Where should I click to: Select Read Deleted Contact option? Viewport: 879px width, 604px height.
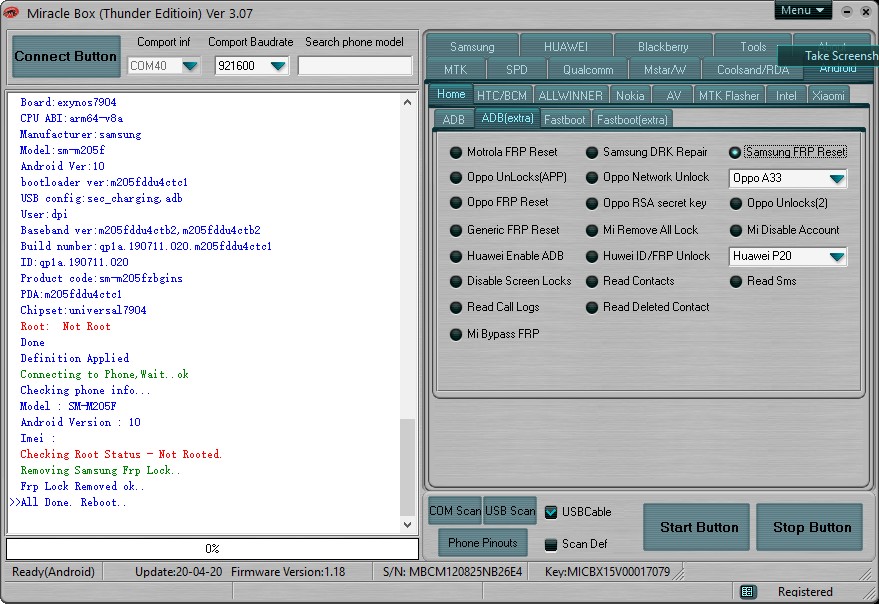click(x=591, y=307)
